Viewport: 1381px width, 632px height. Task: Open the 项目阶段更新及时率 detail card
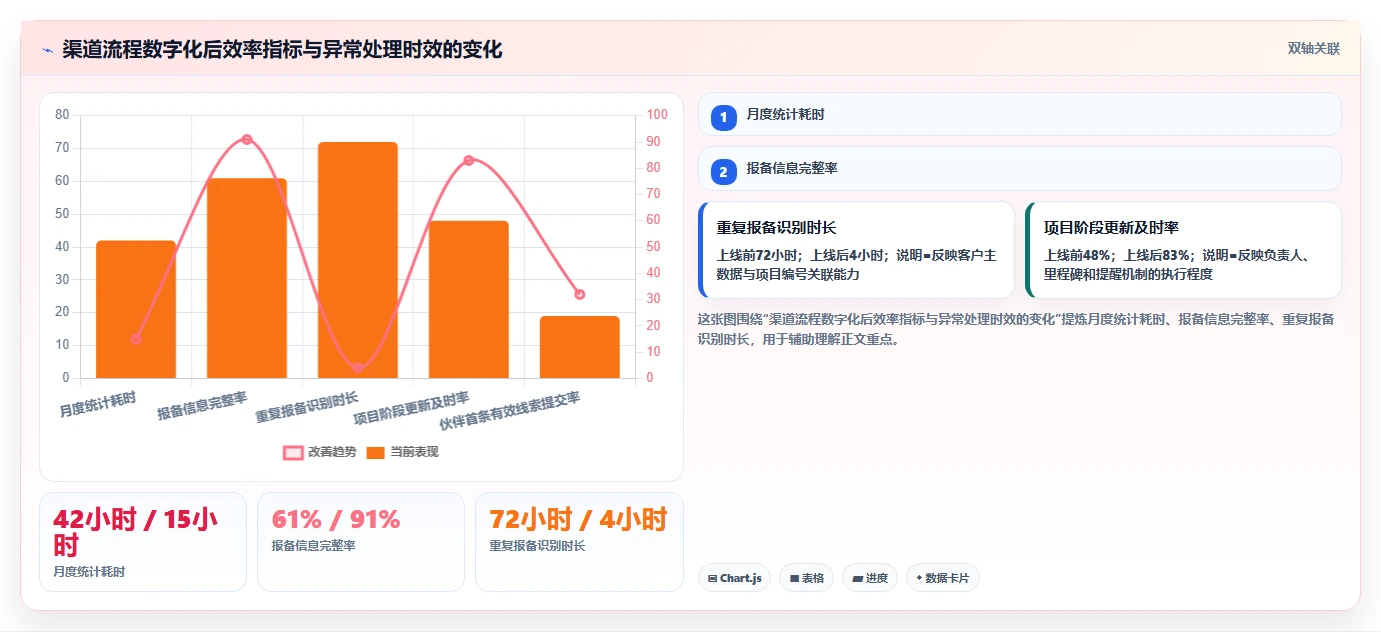coord(1183,250)
